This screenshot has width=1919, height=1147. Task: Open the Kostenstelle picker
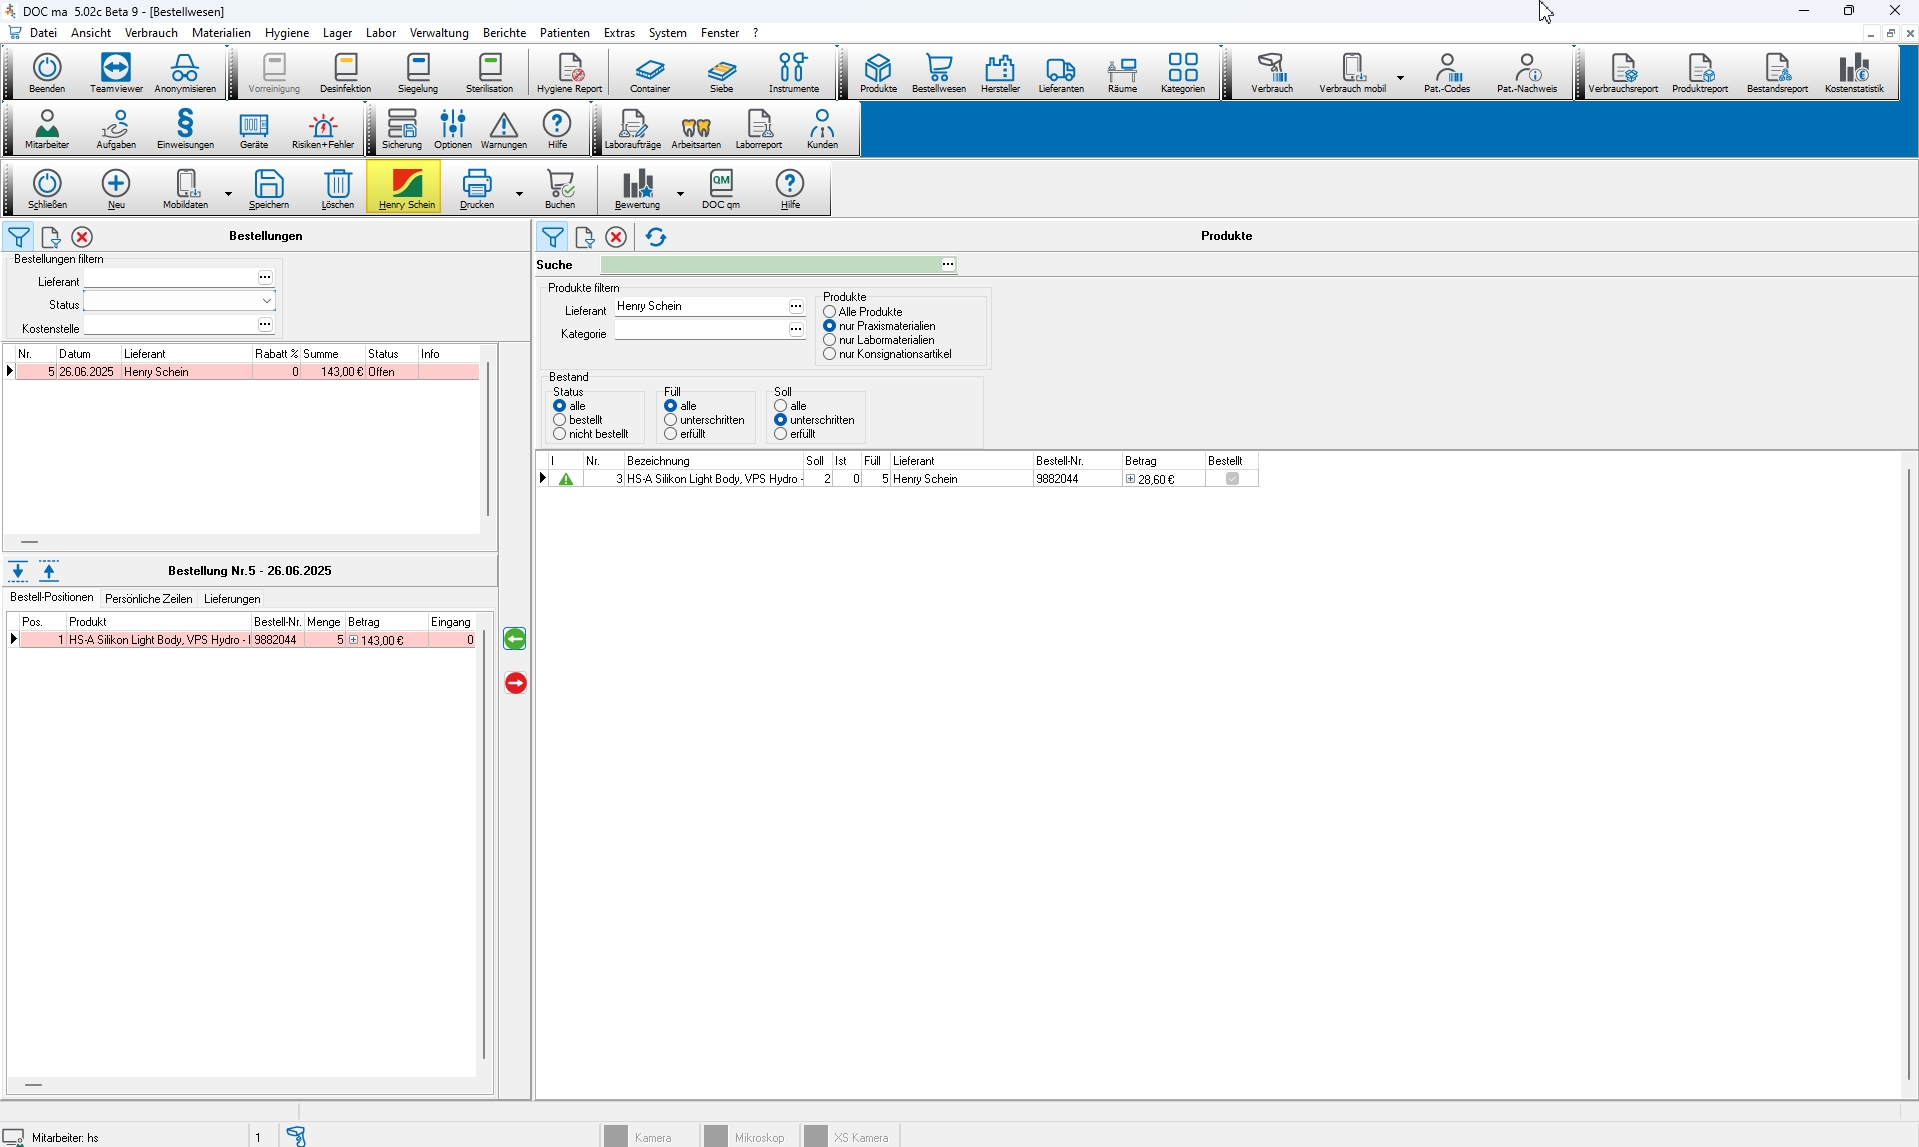pos(265,325)
